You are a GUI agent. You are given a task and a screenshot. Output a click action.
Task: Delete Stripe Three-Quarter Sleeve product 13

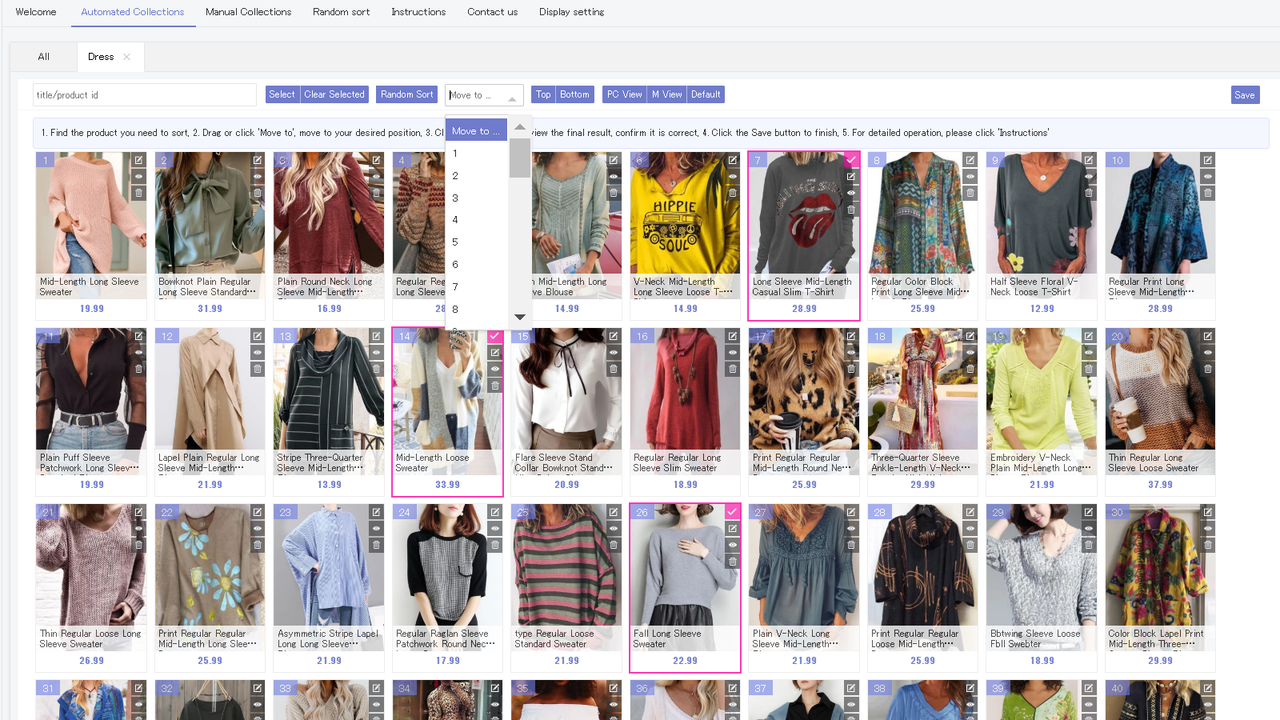tap(376, 369)
